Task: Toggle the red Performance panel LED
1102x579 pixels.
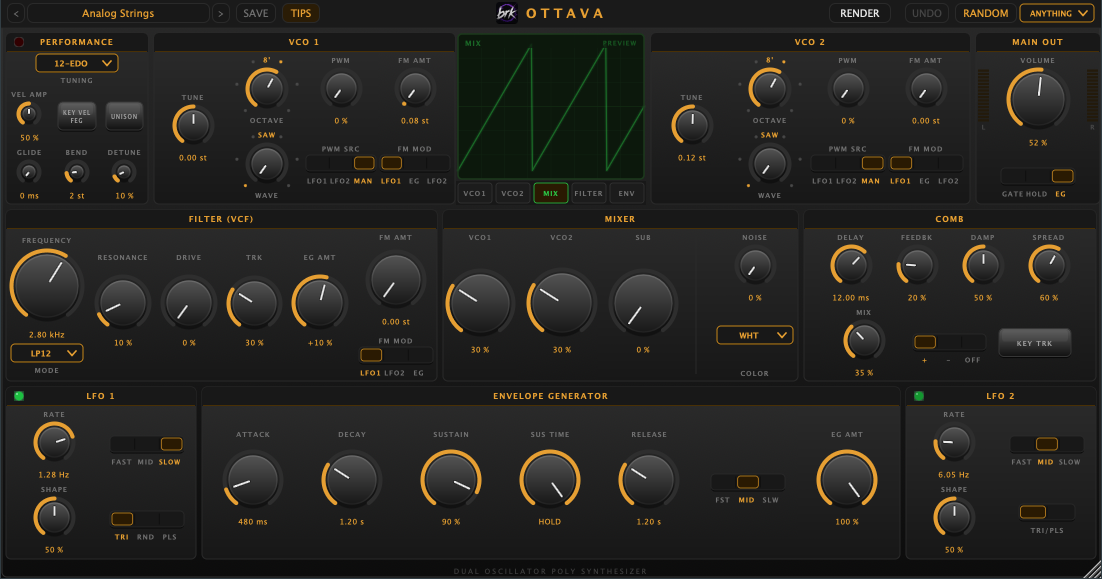Action: tap(19, 42)
